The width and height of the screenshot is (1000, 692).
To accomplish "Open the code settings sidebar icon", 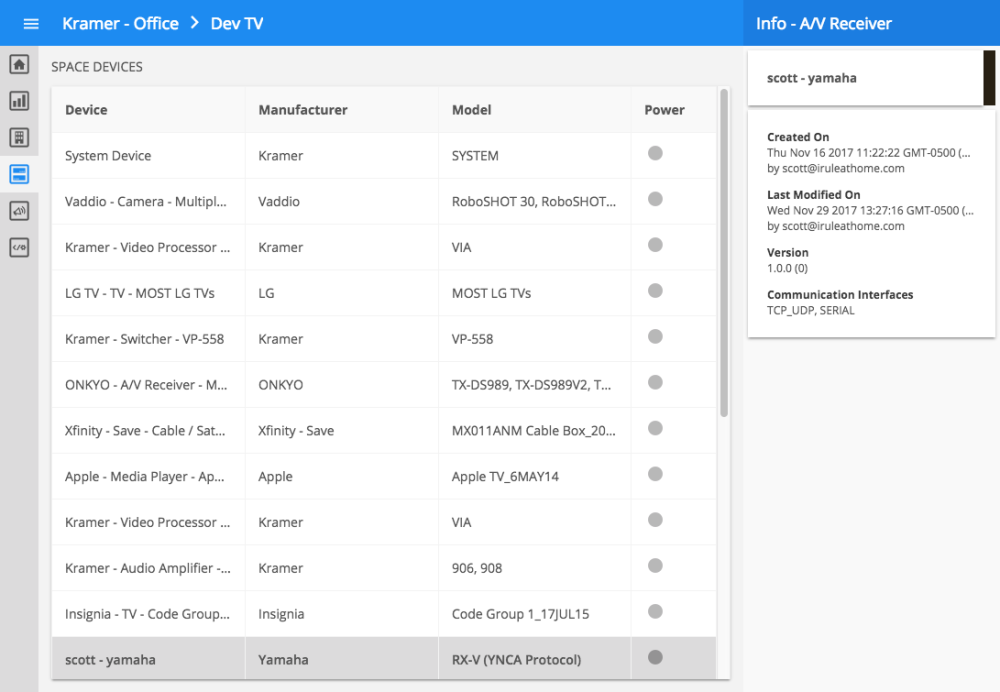I will click(x=19, y=247).
